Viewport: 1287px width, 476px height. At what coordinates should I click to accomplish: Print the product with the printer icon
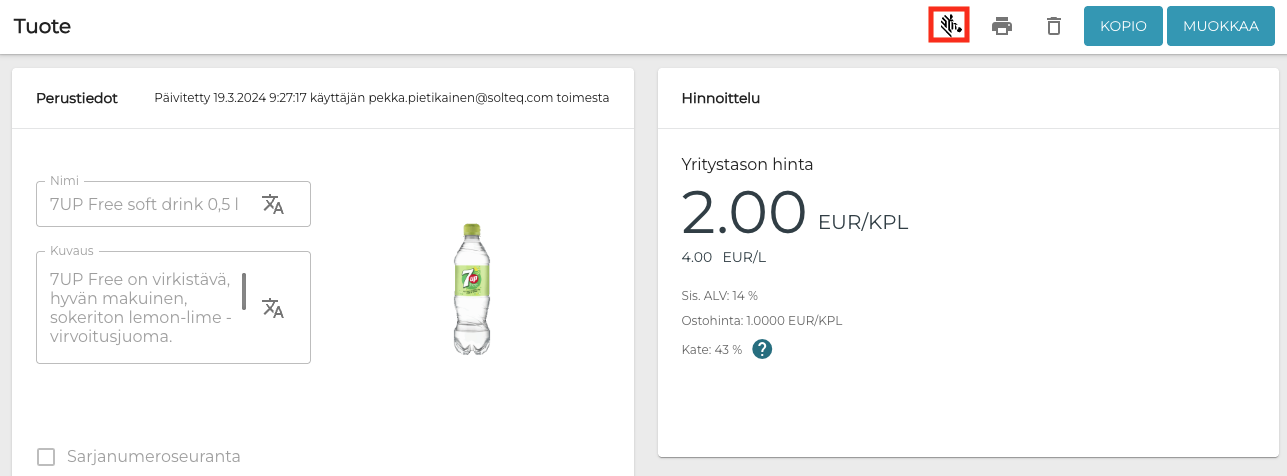(1002, 26)
